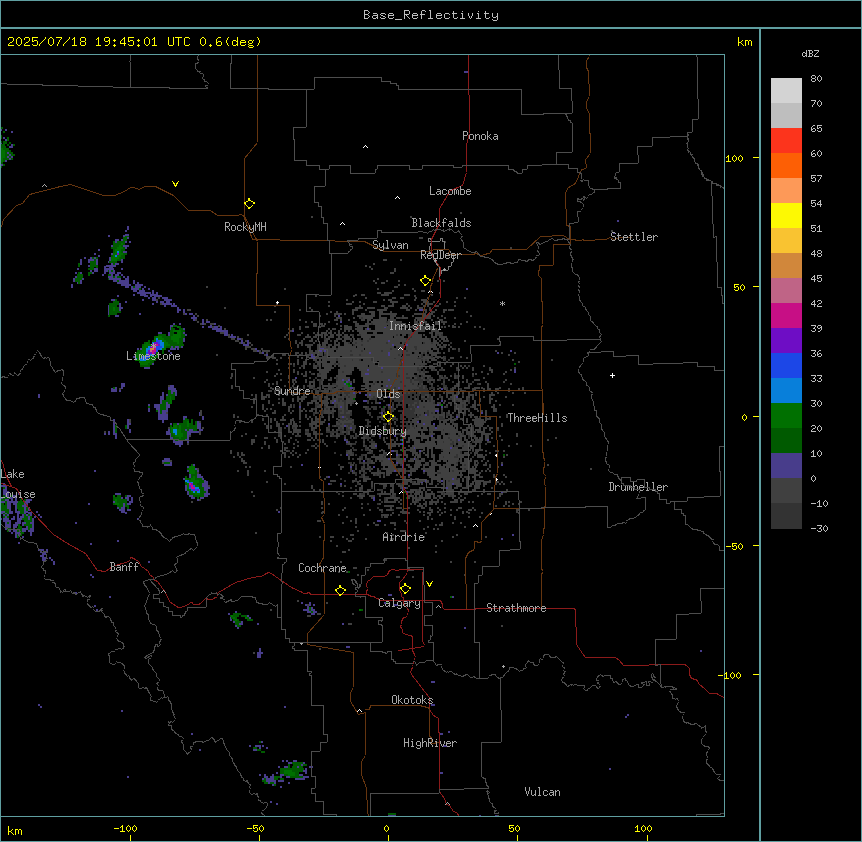Click the Lacombe city label
862x842 pixels.
coord(450,191)
